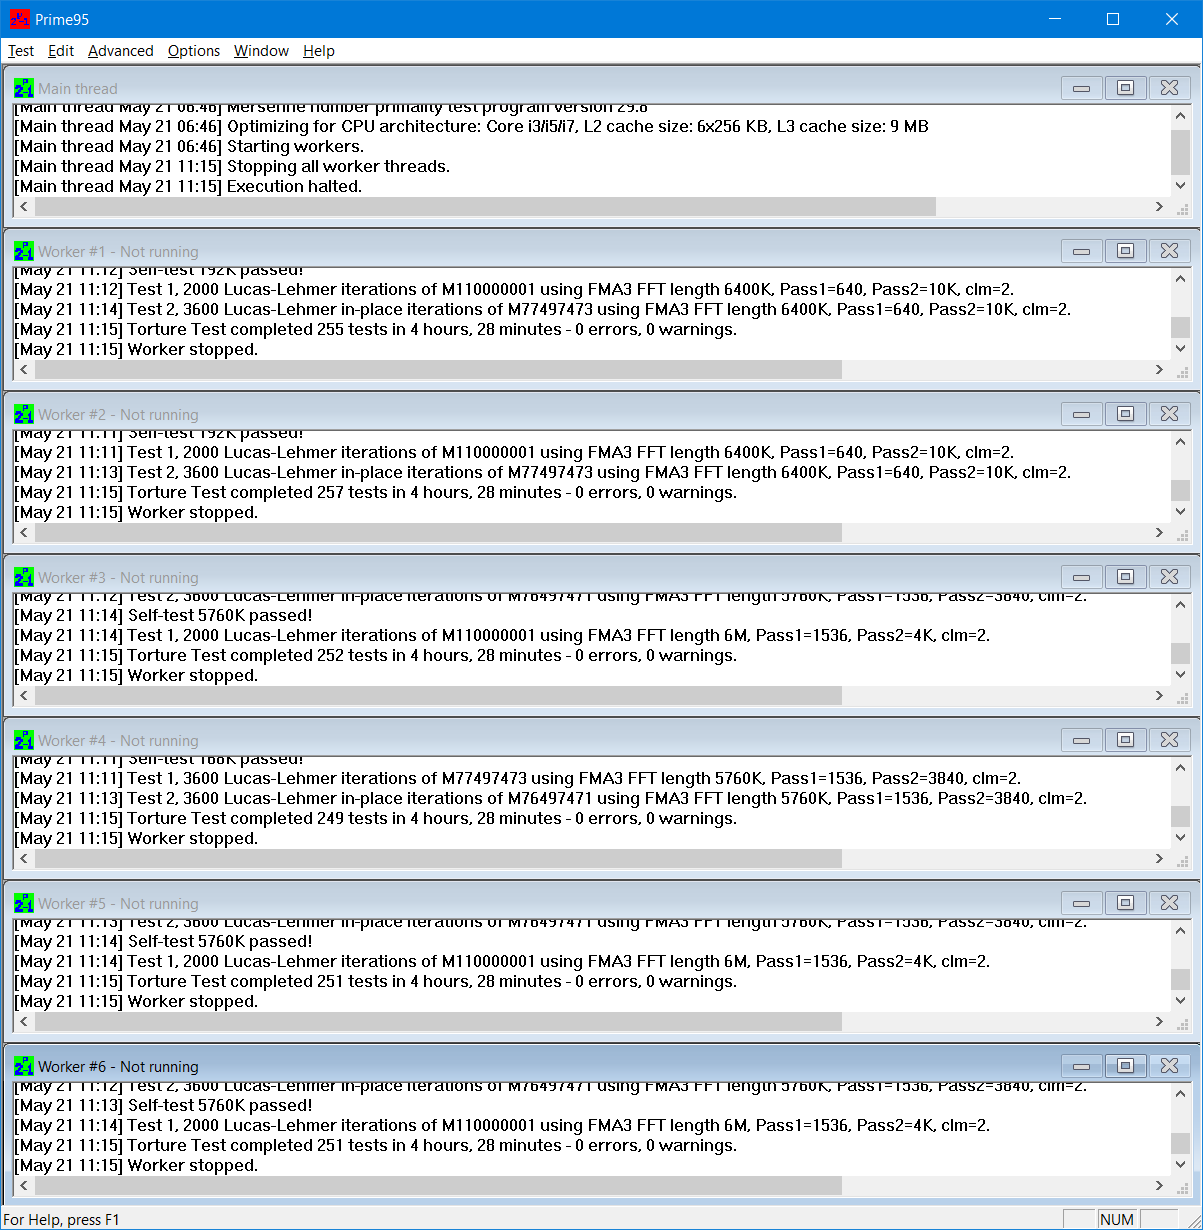Image resolution: width=1203 pixels, height=1230 pixels.
Task: Close the Main thread child window
Action: tap(1169, 88)
